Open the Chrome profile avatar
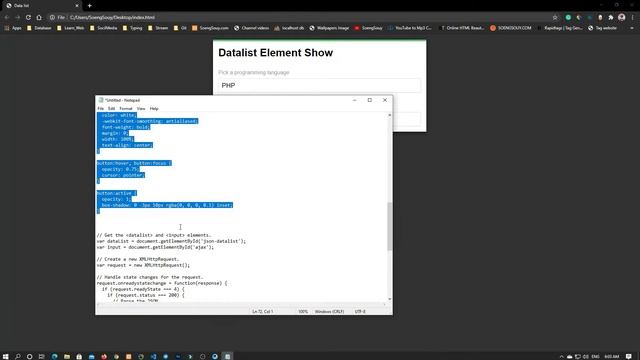Screen dimensions: 640x360 coord(622,17)
